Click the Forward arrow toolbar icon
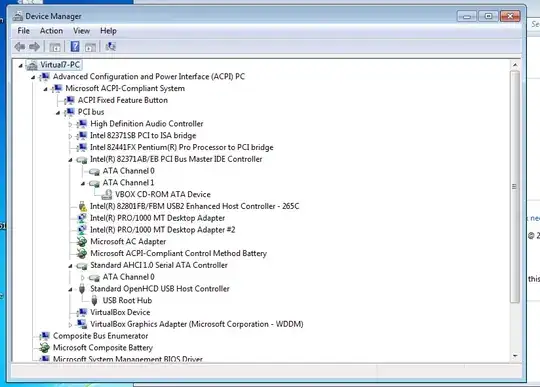 [x=34, y=46]
